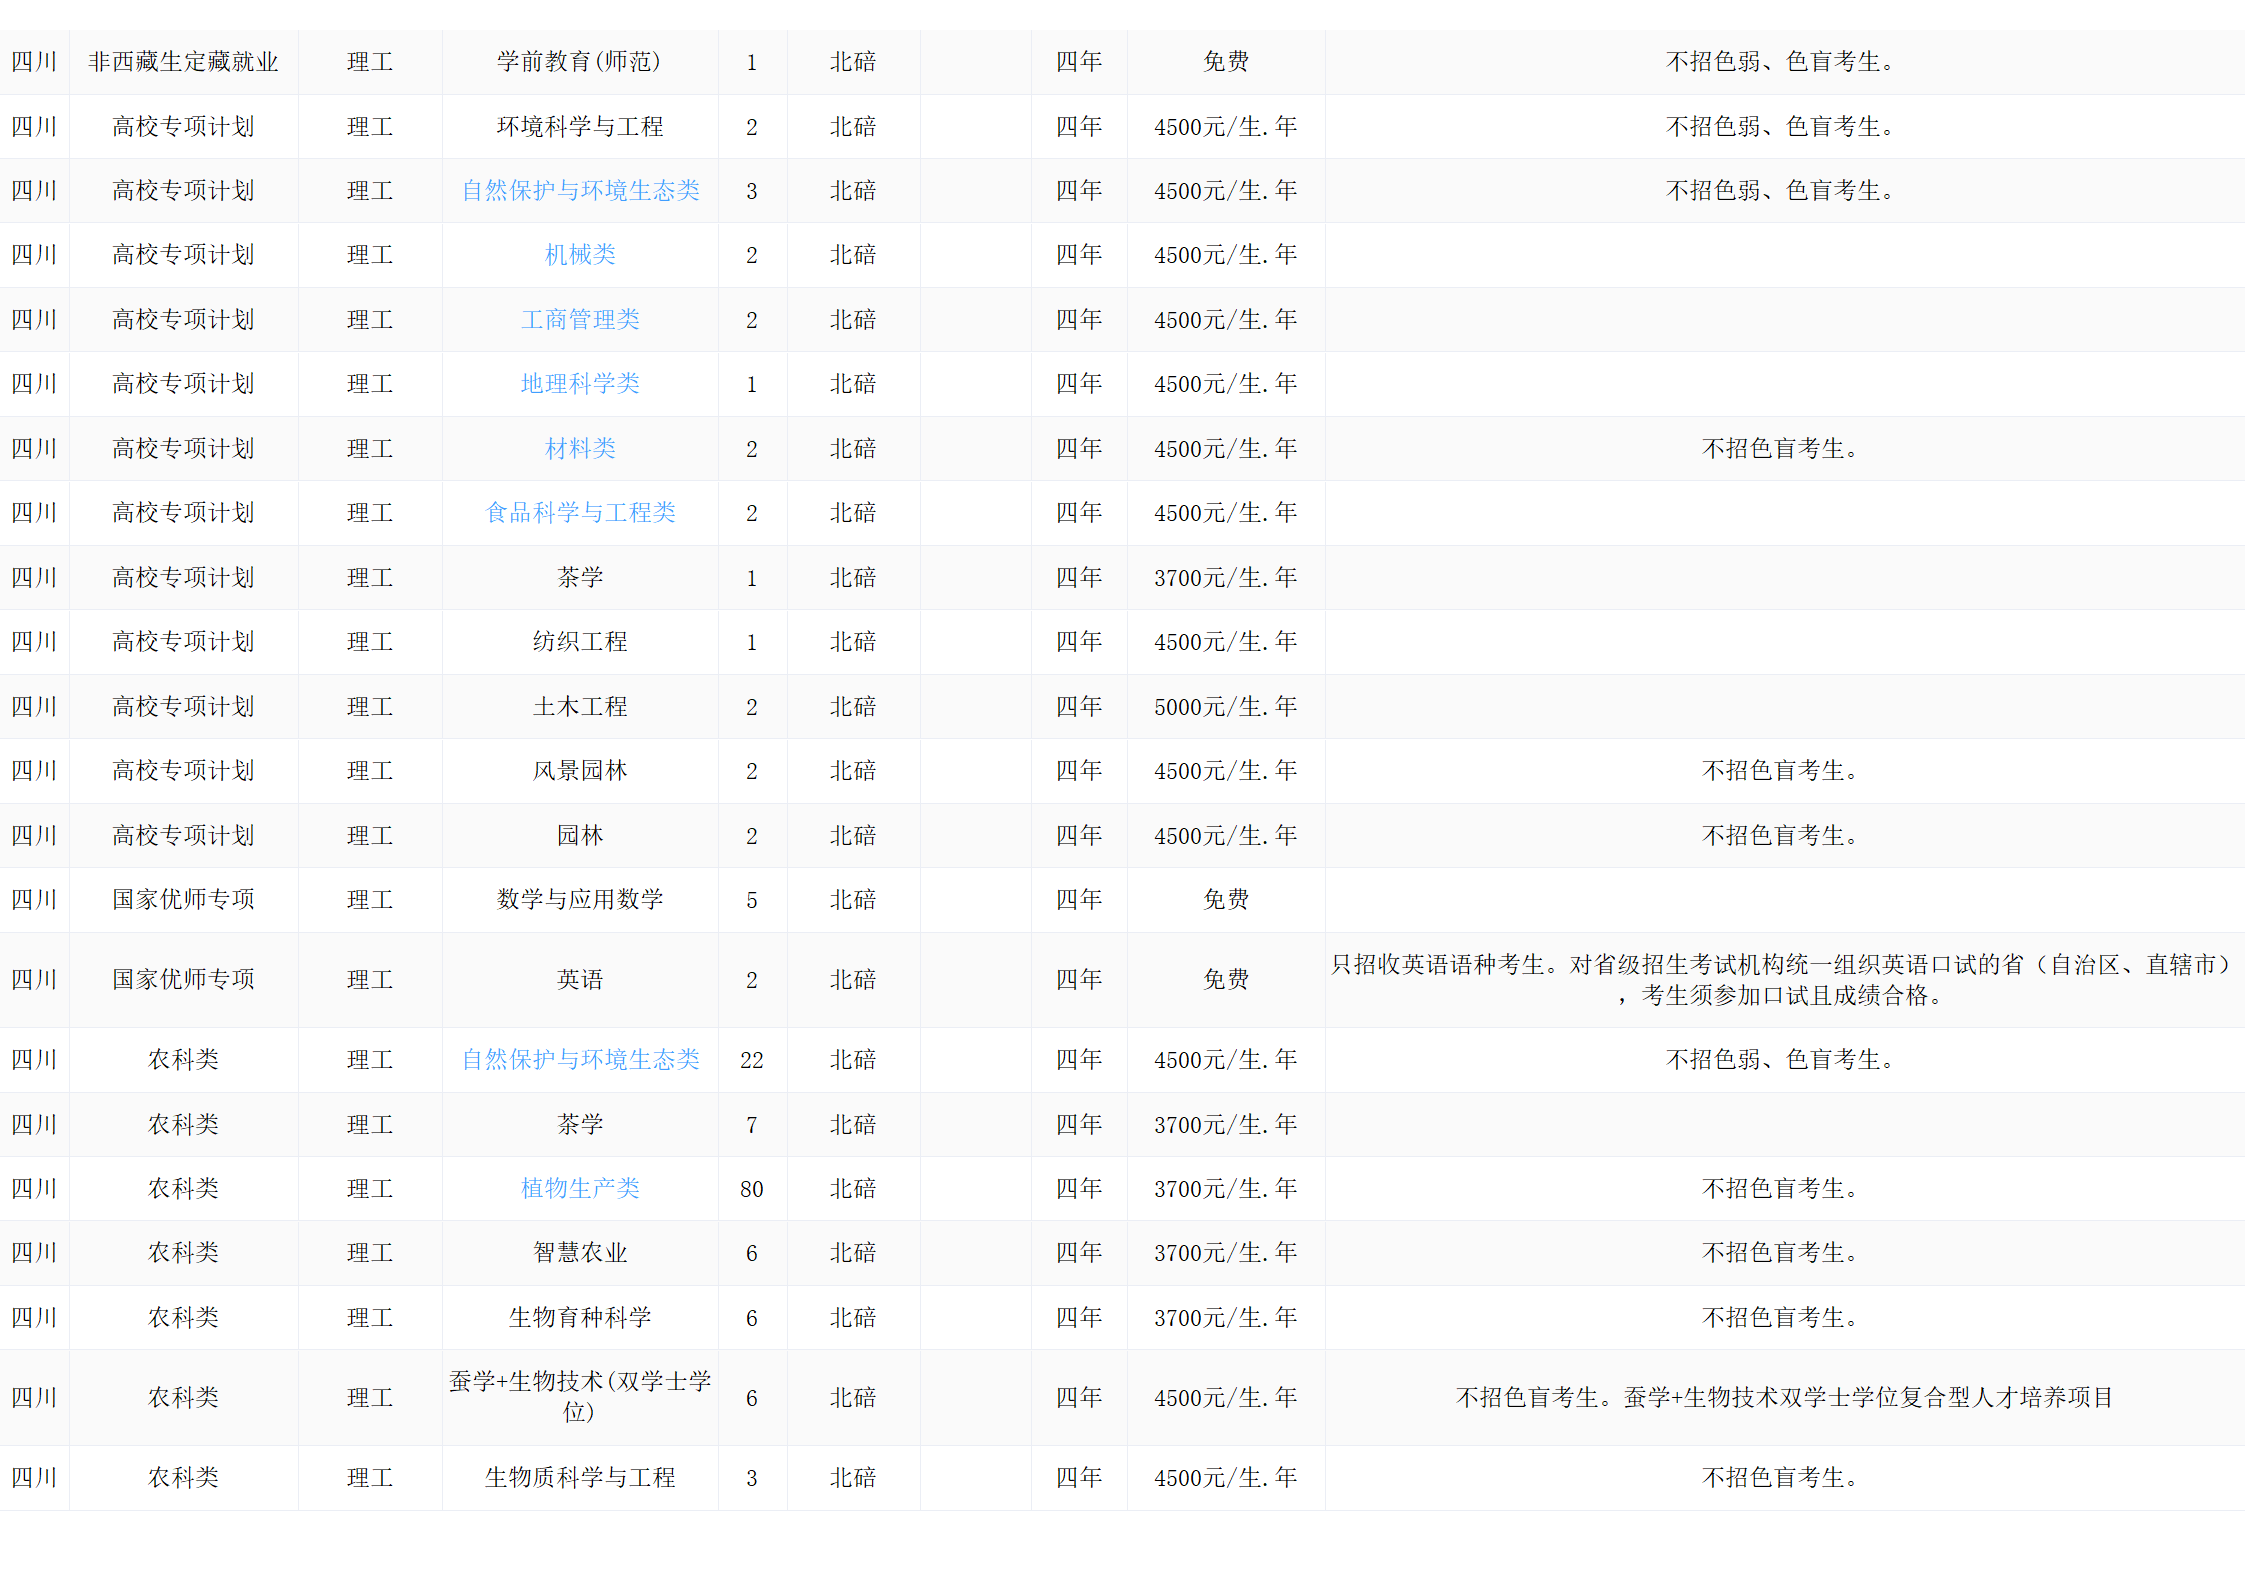Open the 地理科学类 link
Screen dimensions: 2245x1587
pyautogui.click(x=580, y=384)
